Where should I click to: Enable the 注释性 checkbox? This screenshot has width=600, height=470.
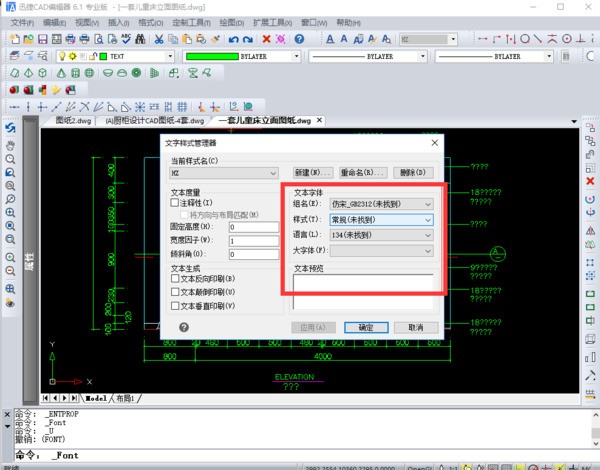tap(175, 202)
